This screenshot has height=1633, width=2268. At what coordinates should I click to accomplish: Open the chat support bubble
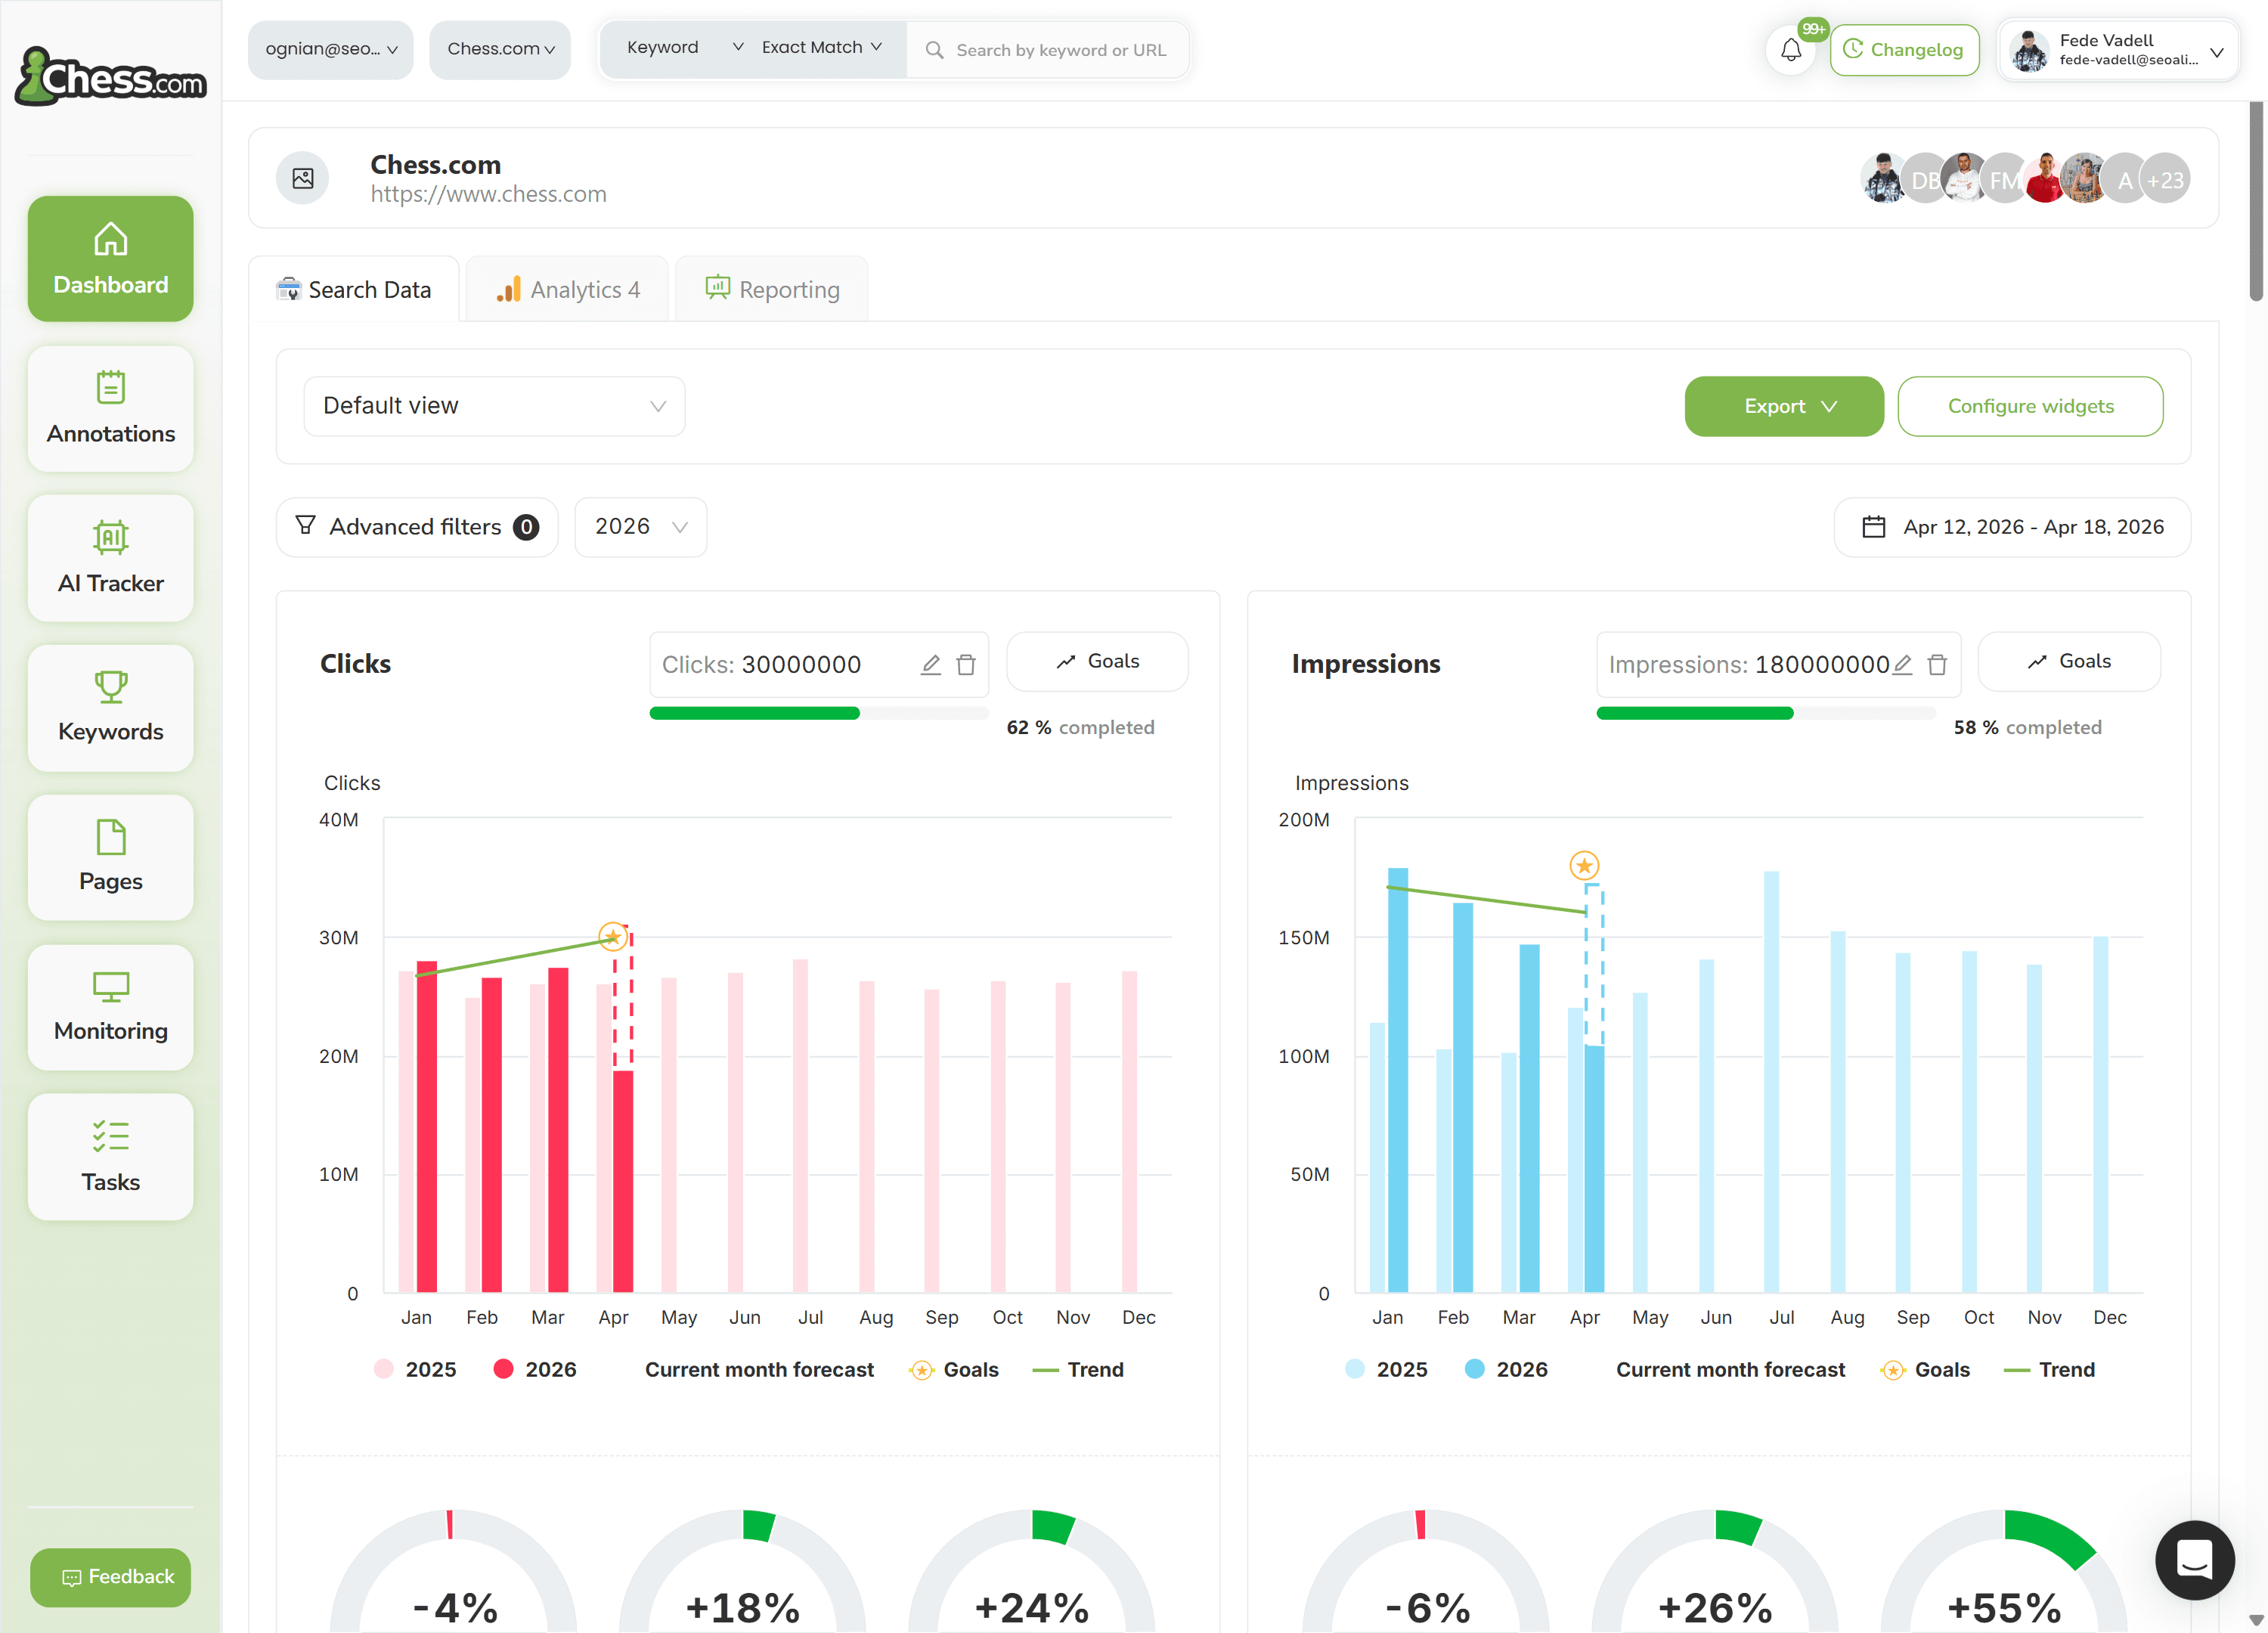[2194, 1559]
